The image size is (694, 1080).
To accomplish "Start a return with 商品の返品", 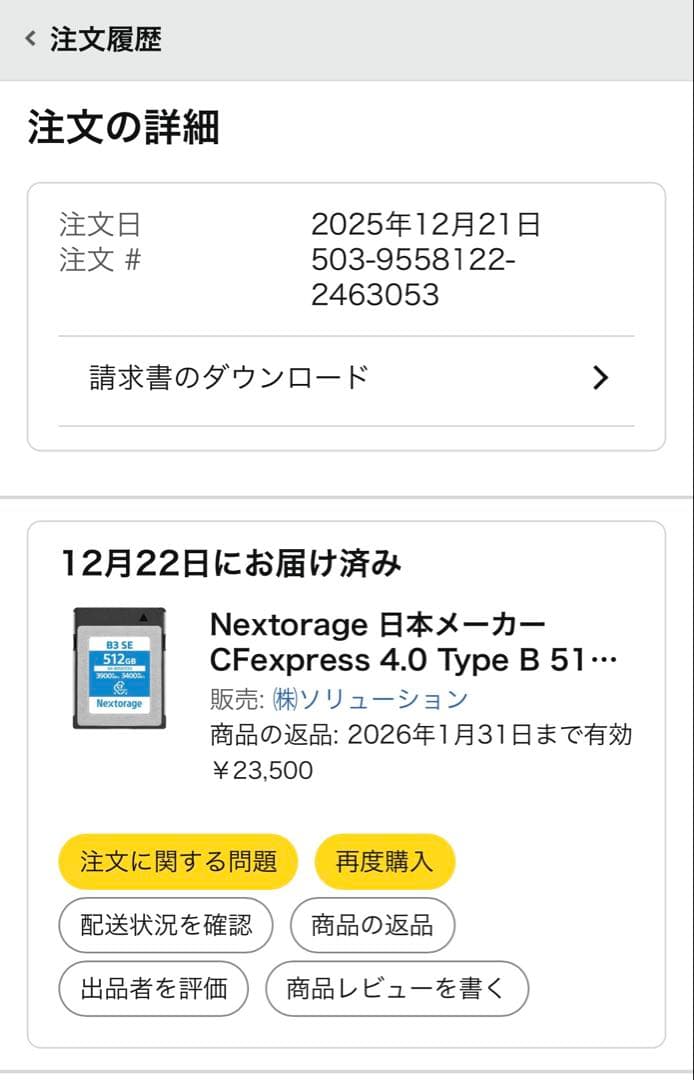I will pyautogui.click(x=372, y=925).
